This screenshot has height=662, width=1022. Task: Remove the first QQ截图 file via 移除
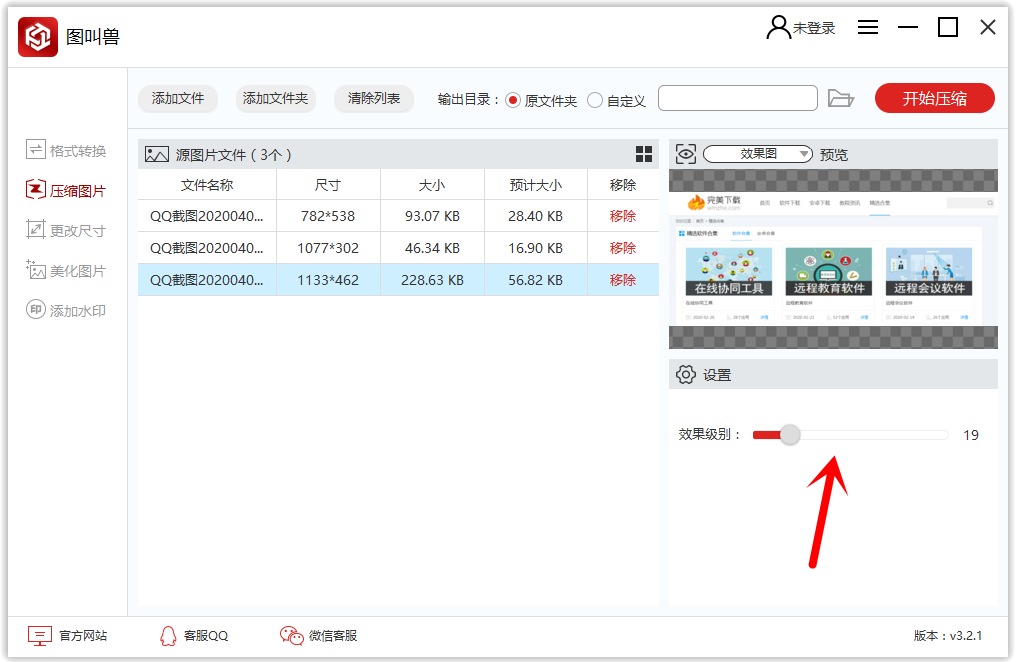pos(625,215)
